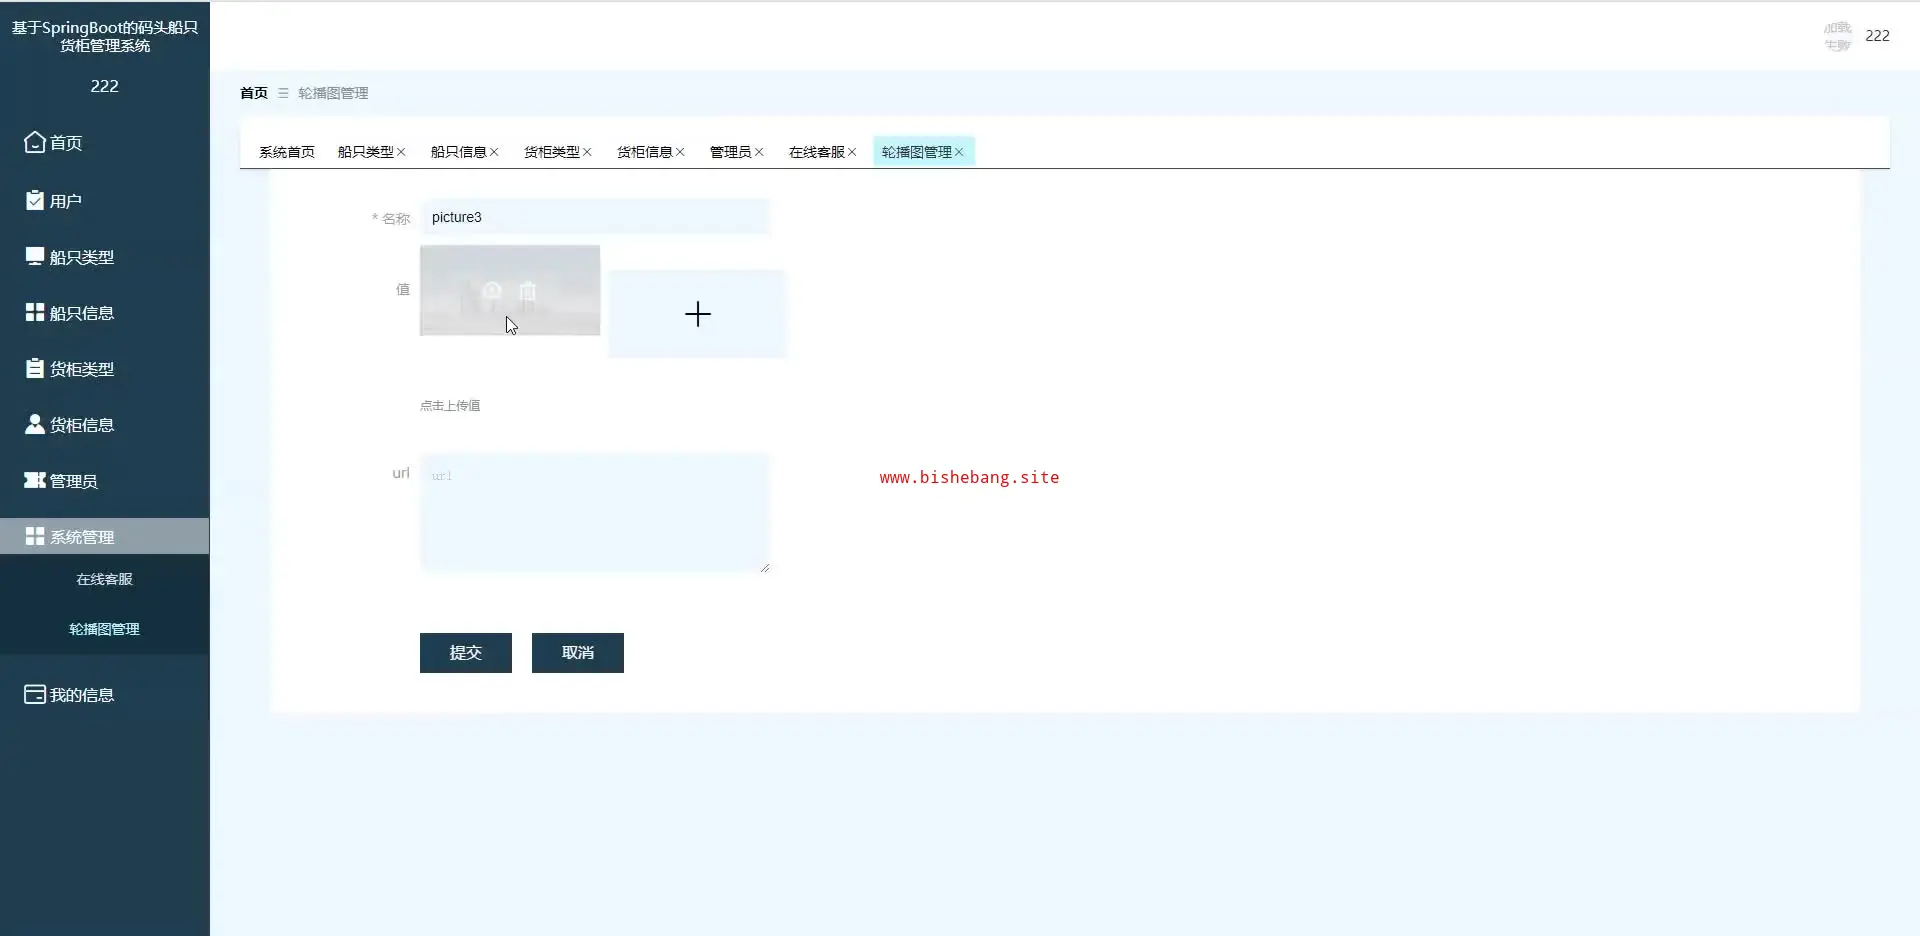Click the 首页 home icon in sidebar

point(35,143)
